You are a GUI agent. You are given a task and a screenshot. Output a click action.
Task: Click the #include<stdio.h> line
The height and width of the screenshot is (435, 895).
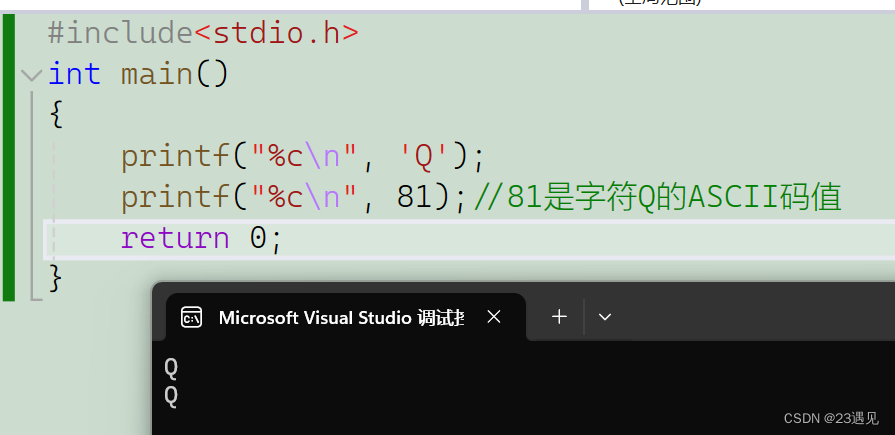(203, 33)
